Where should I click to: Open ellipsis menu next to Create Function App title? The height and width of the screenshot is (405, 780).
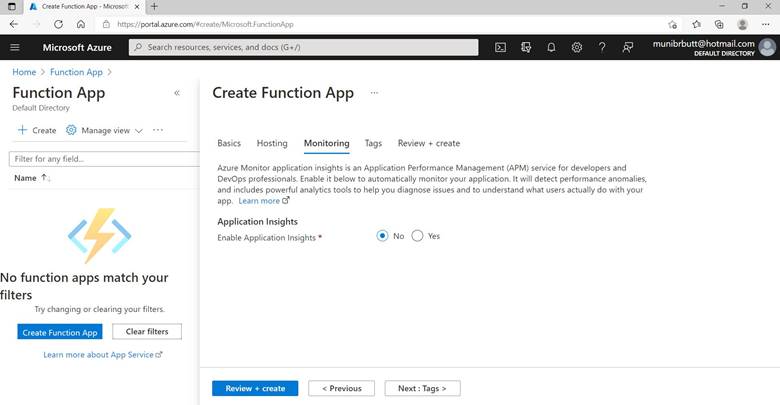point(374,93)
